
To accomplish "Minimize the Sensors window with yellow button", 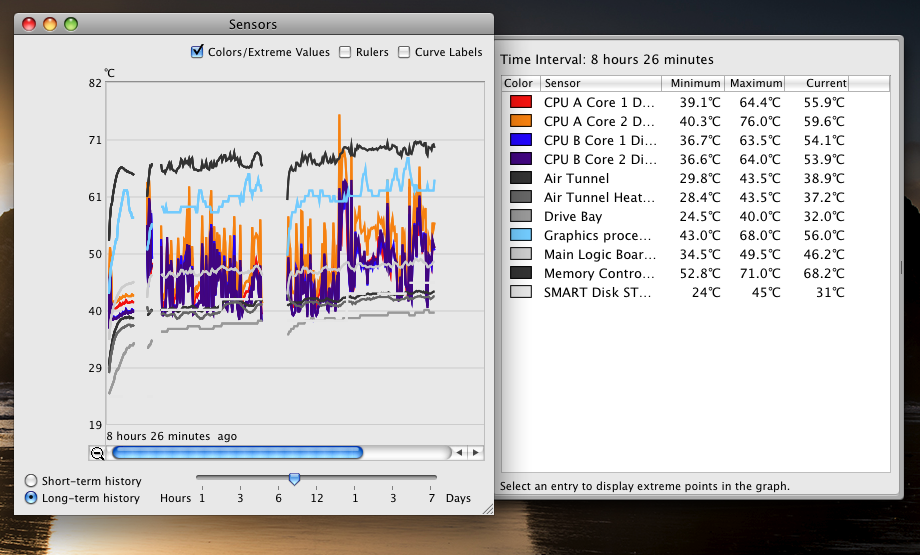I will 50,24.
